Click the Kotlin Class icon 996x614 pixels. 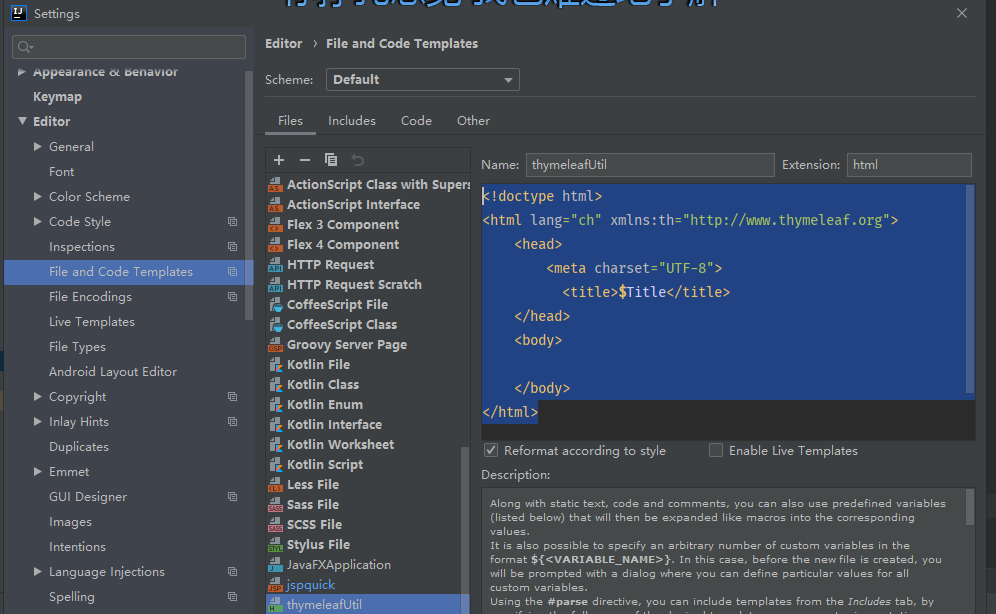coord(275,385)
